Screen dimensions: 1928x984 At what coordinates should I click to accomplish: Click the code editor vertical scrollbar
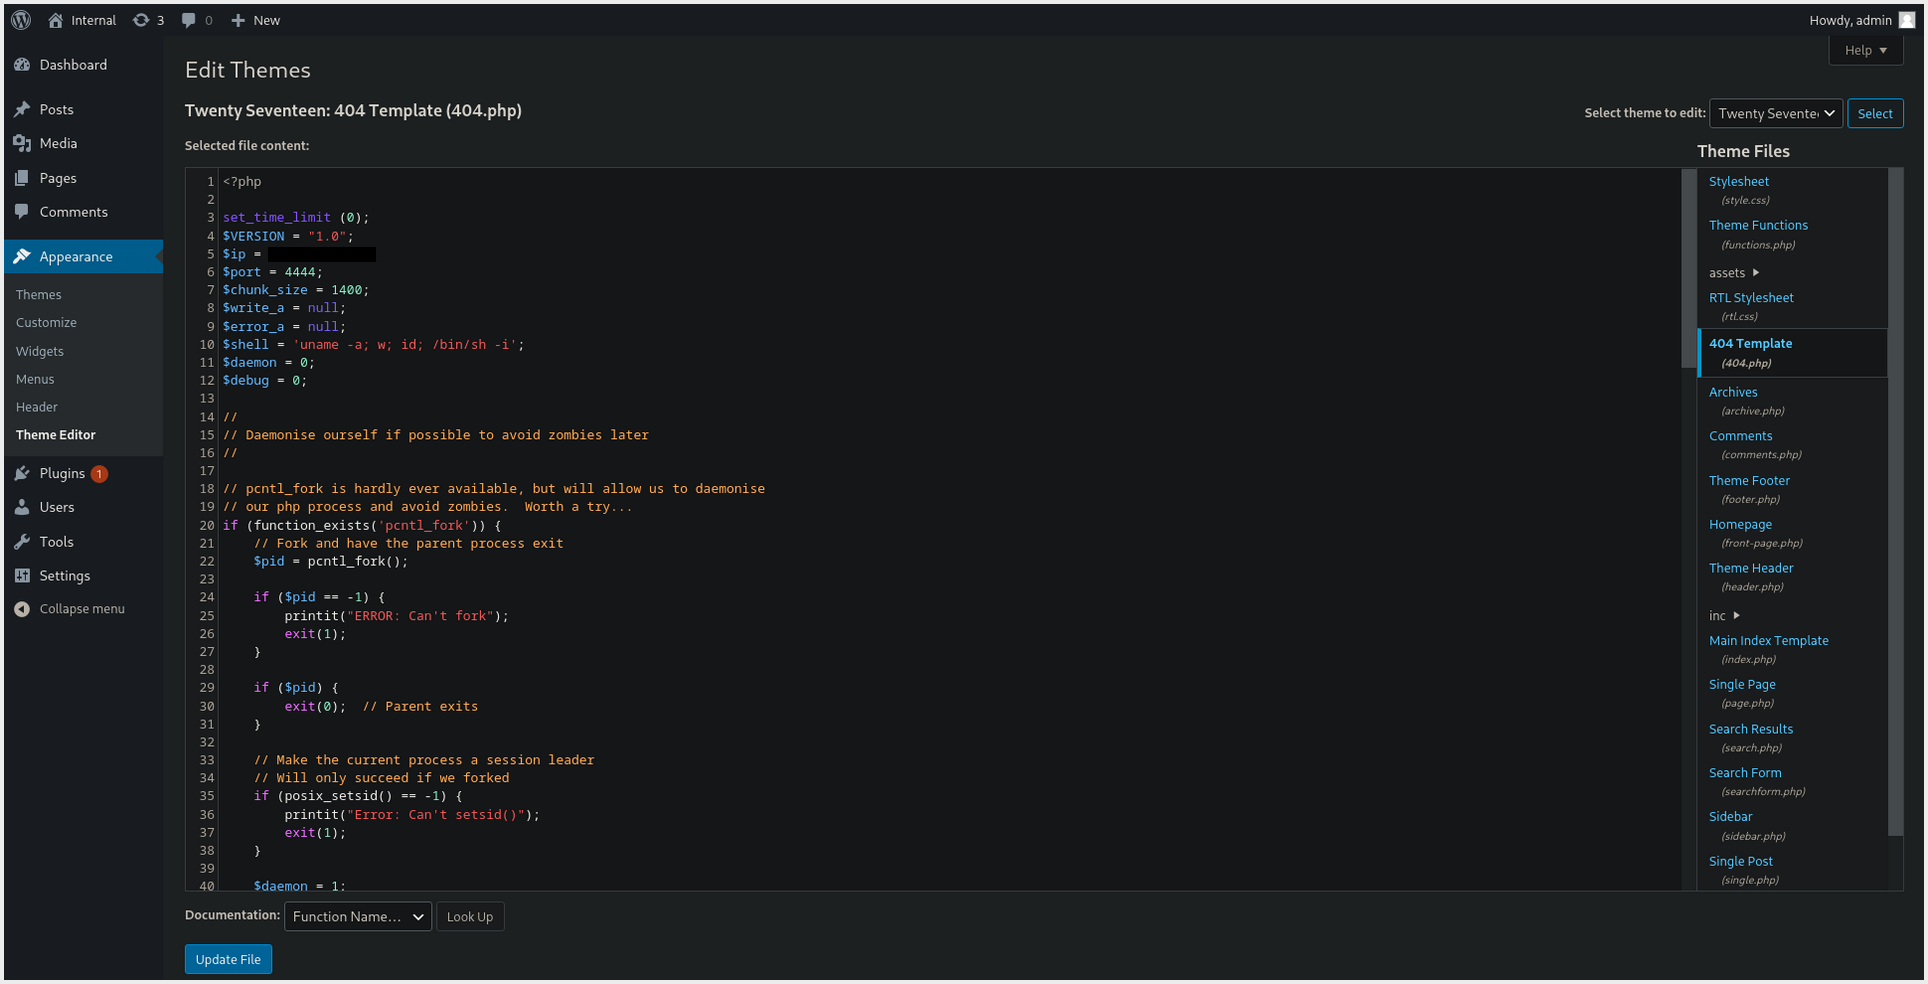pos(1689,268)
